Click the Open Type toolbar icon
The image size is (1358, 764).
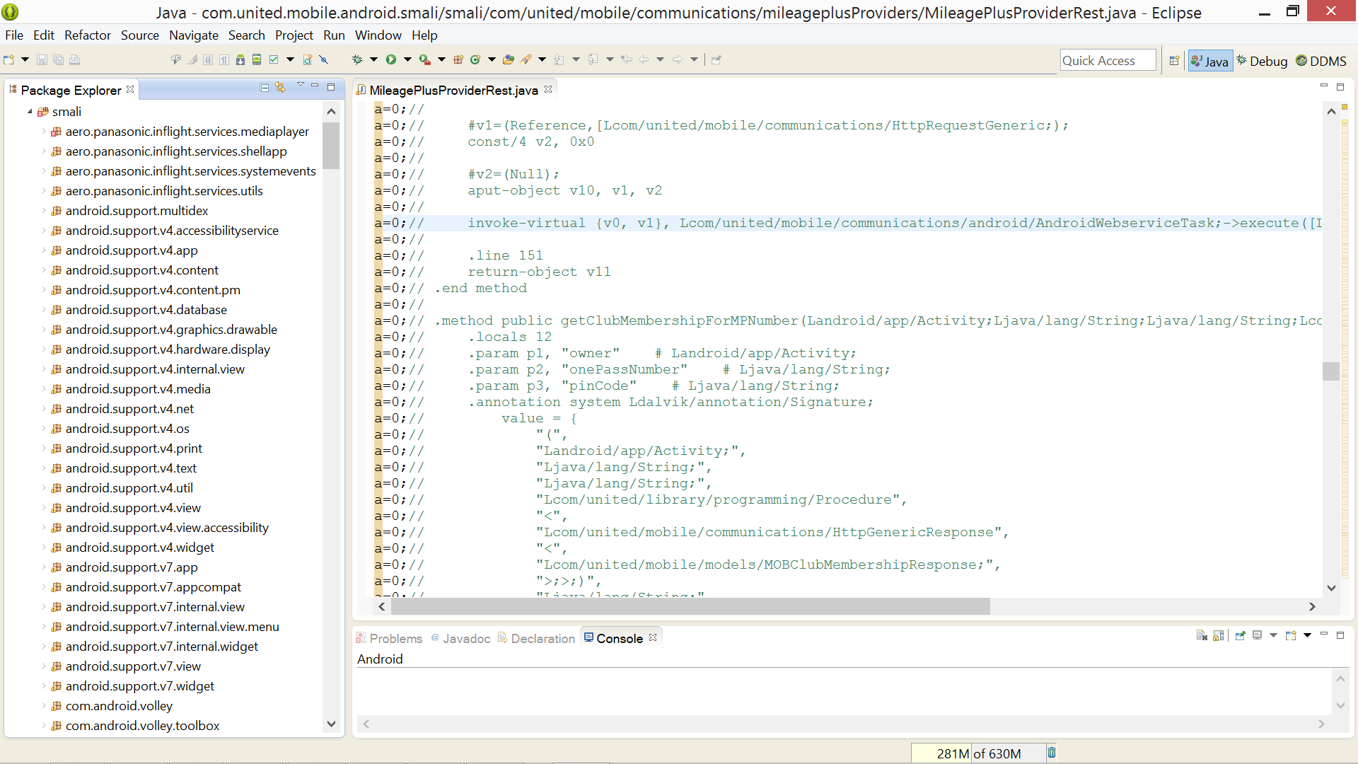pyautogui.click(x=508, y=59)
